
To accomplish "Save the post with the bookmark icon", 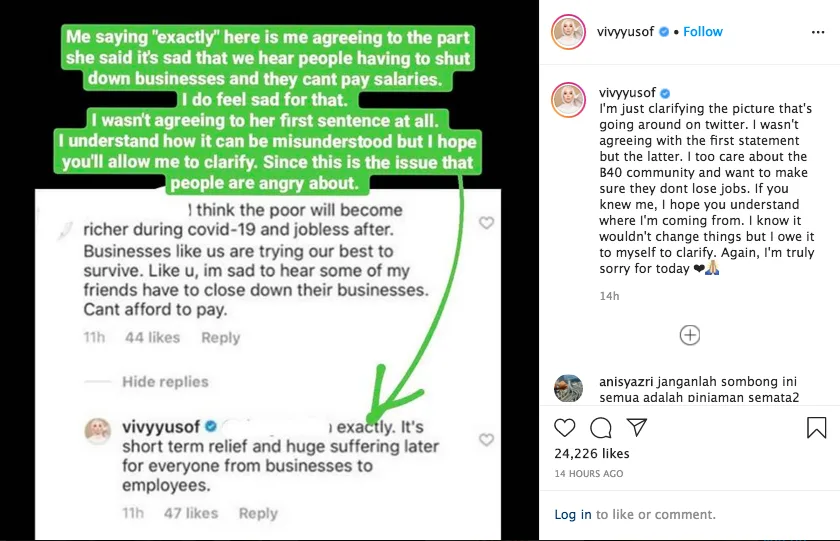I will tap(816, 427).
